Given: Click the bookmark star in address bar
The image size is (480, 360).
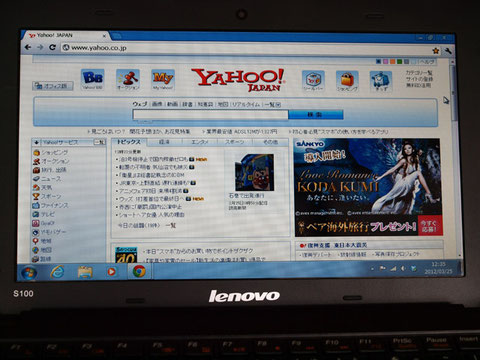Looking at the screenshot, I should (x=435, y=50).
